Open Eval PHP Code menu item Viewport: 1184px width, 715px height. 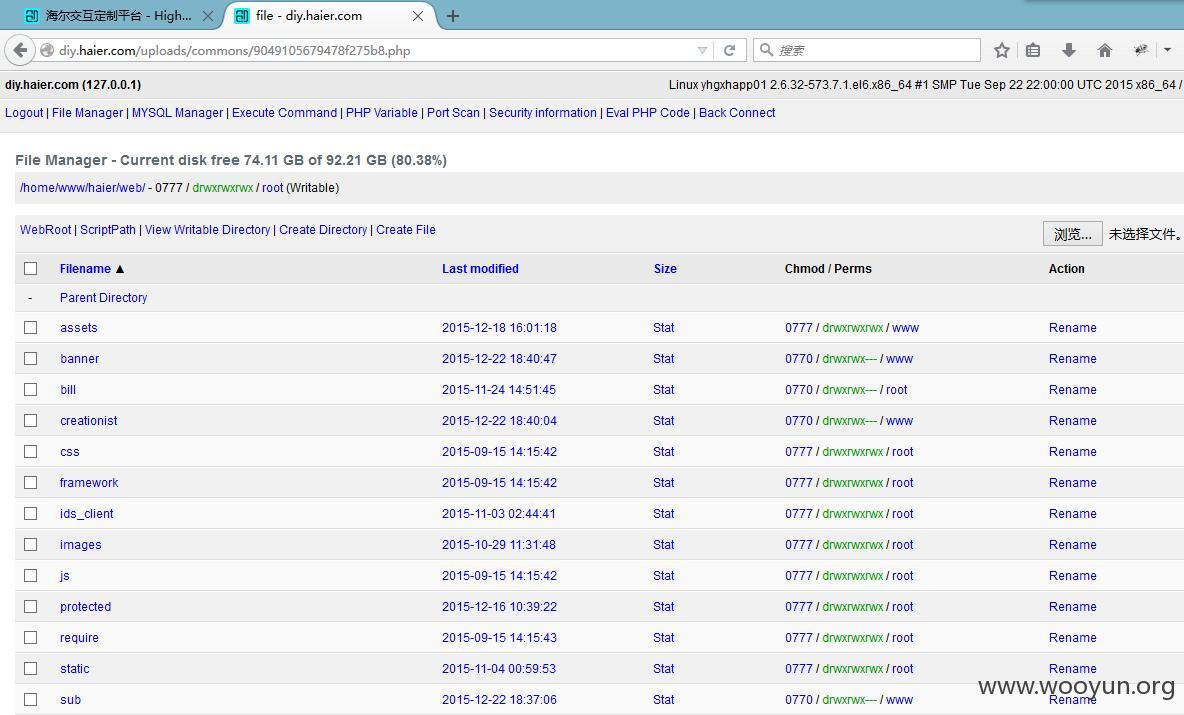[648, 112]
